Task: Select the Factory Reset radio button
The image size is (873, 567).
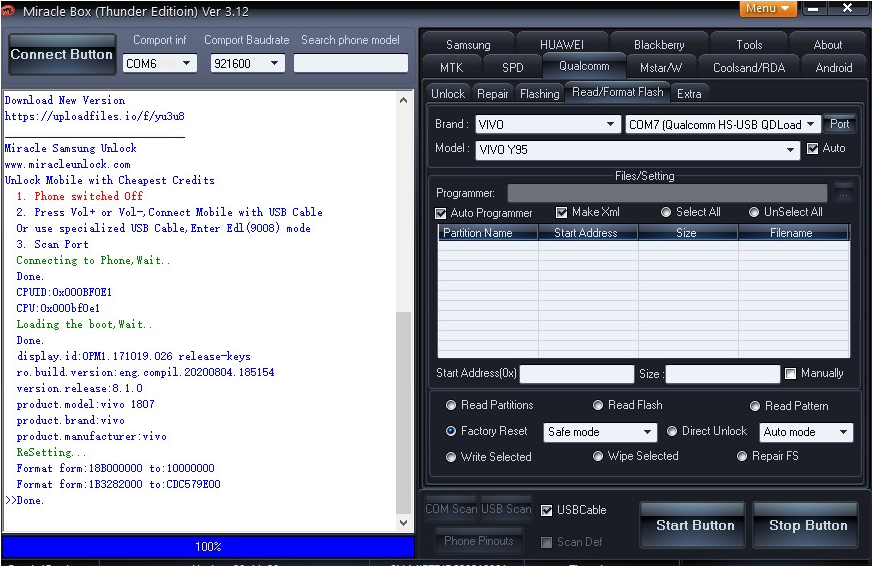Action: (x=451, y=431)
